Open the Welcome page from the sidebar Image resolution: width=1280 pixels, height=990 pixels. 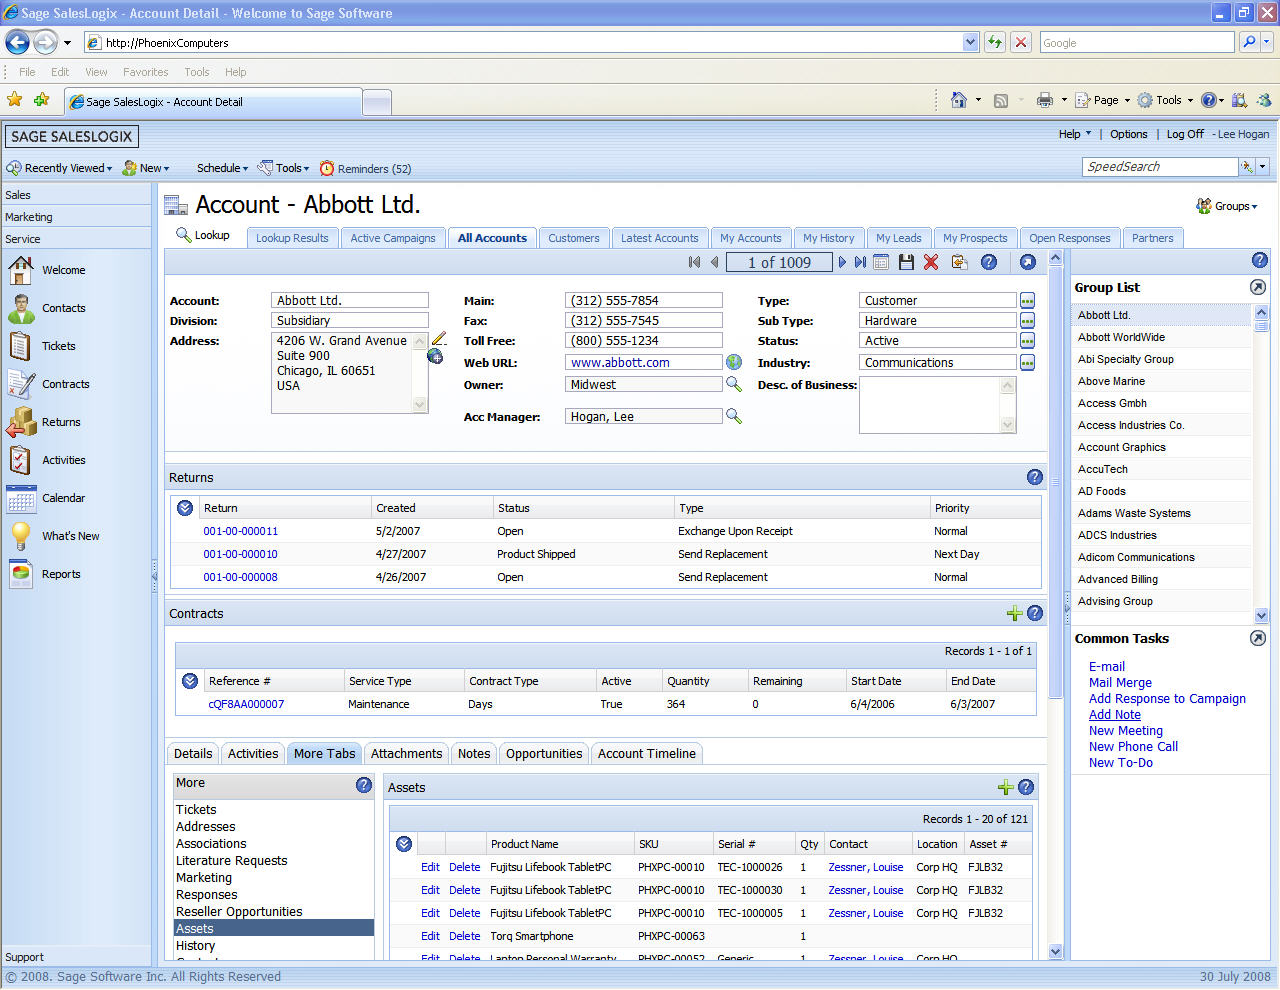pyautogui.click(x=47, y=270)
